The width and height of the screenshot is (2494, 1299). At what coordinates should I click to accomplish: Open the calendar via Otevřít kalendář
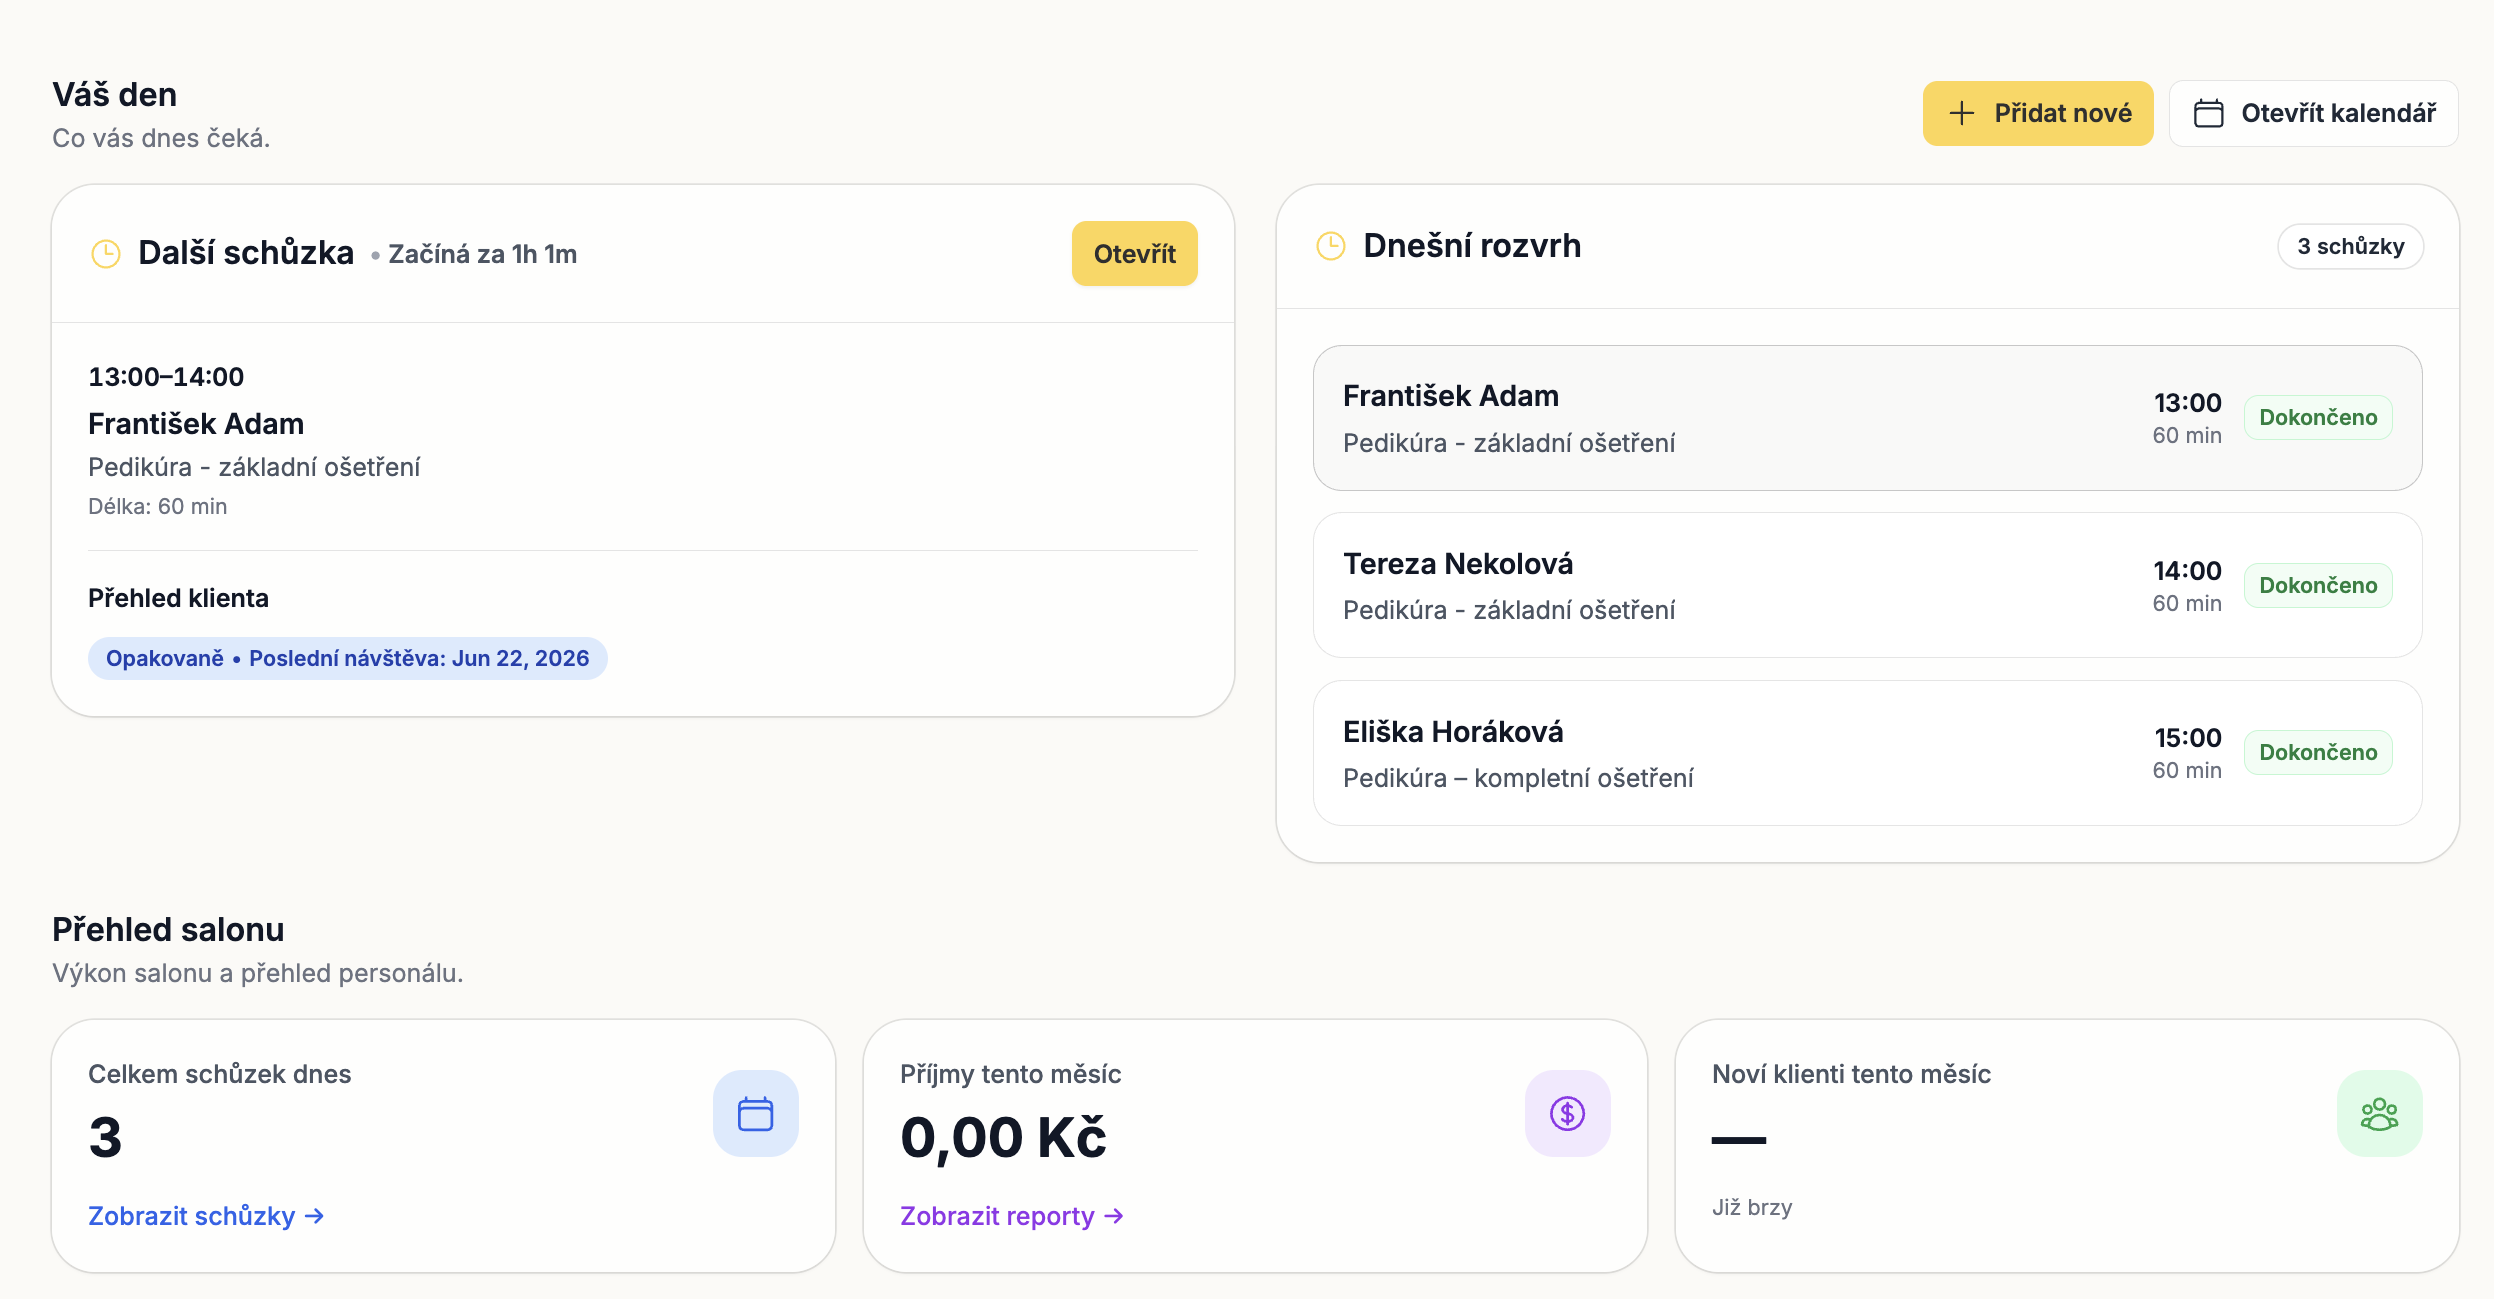point(2313,113)
